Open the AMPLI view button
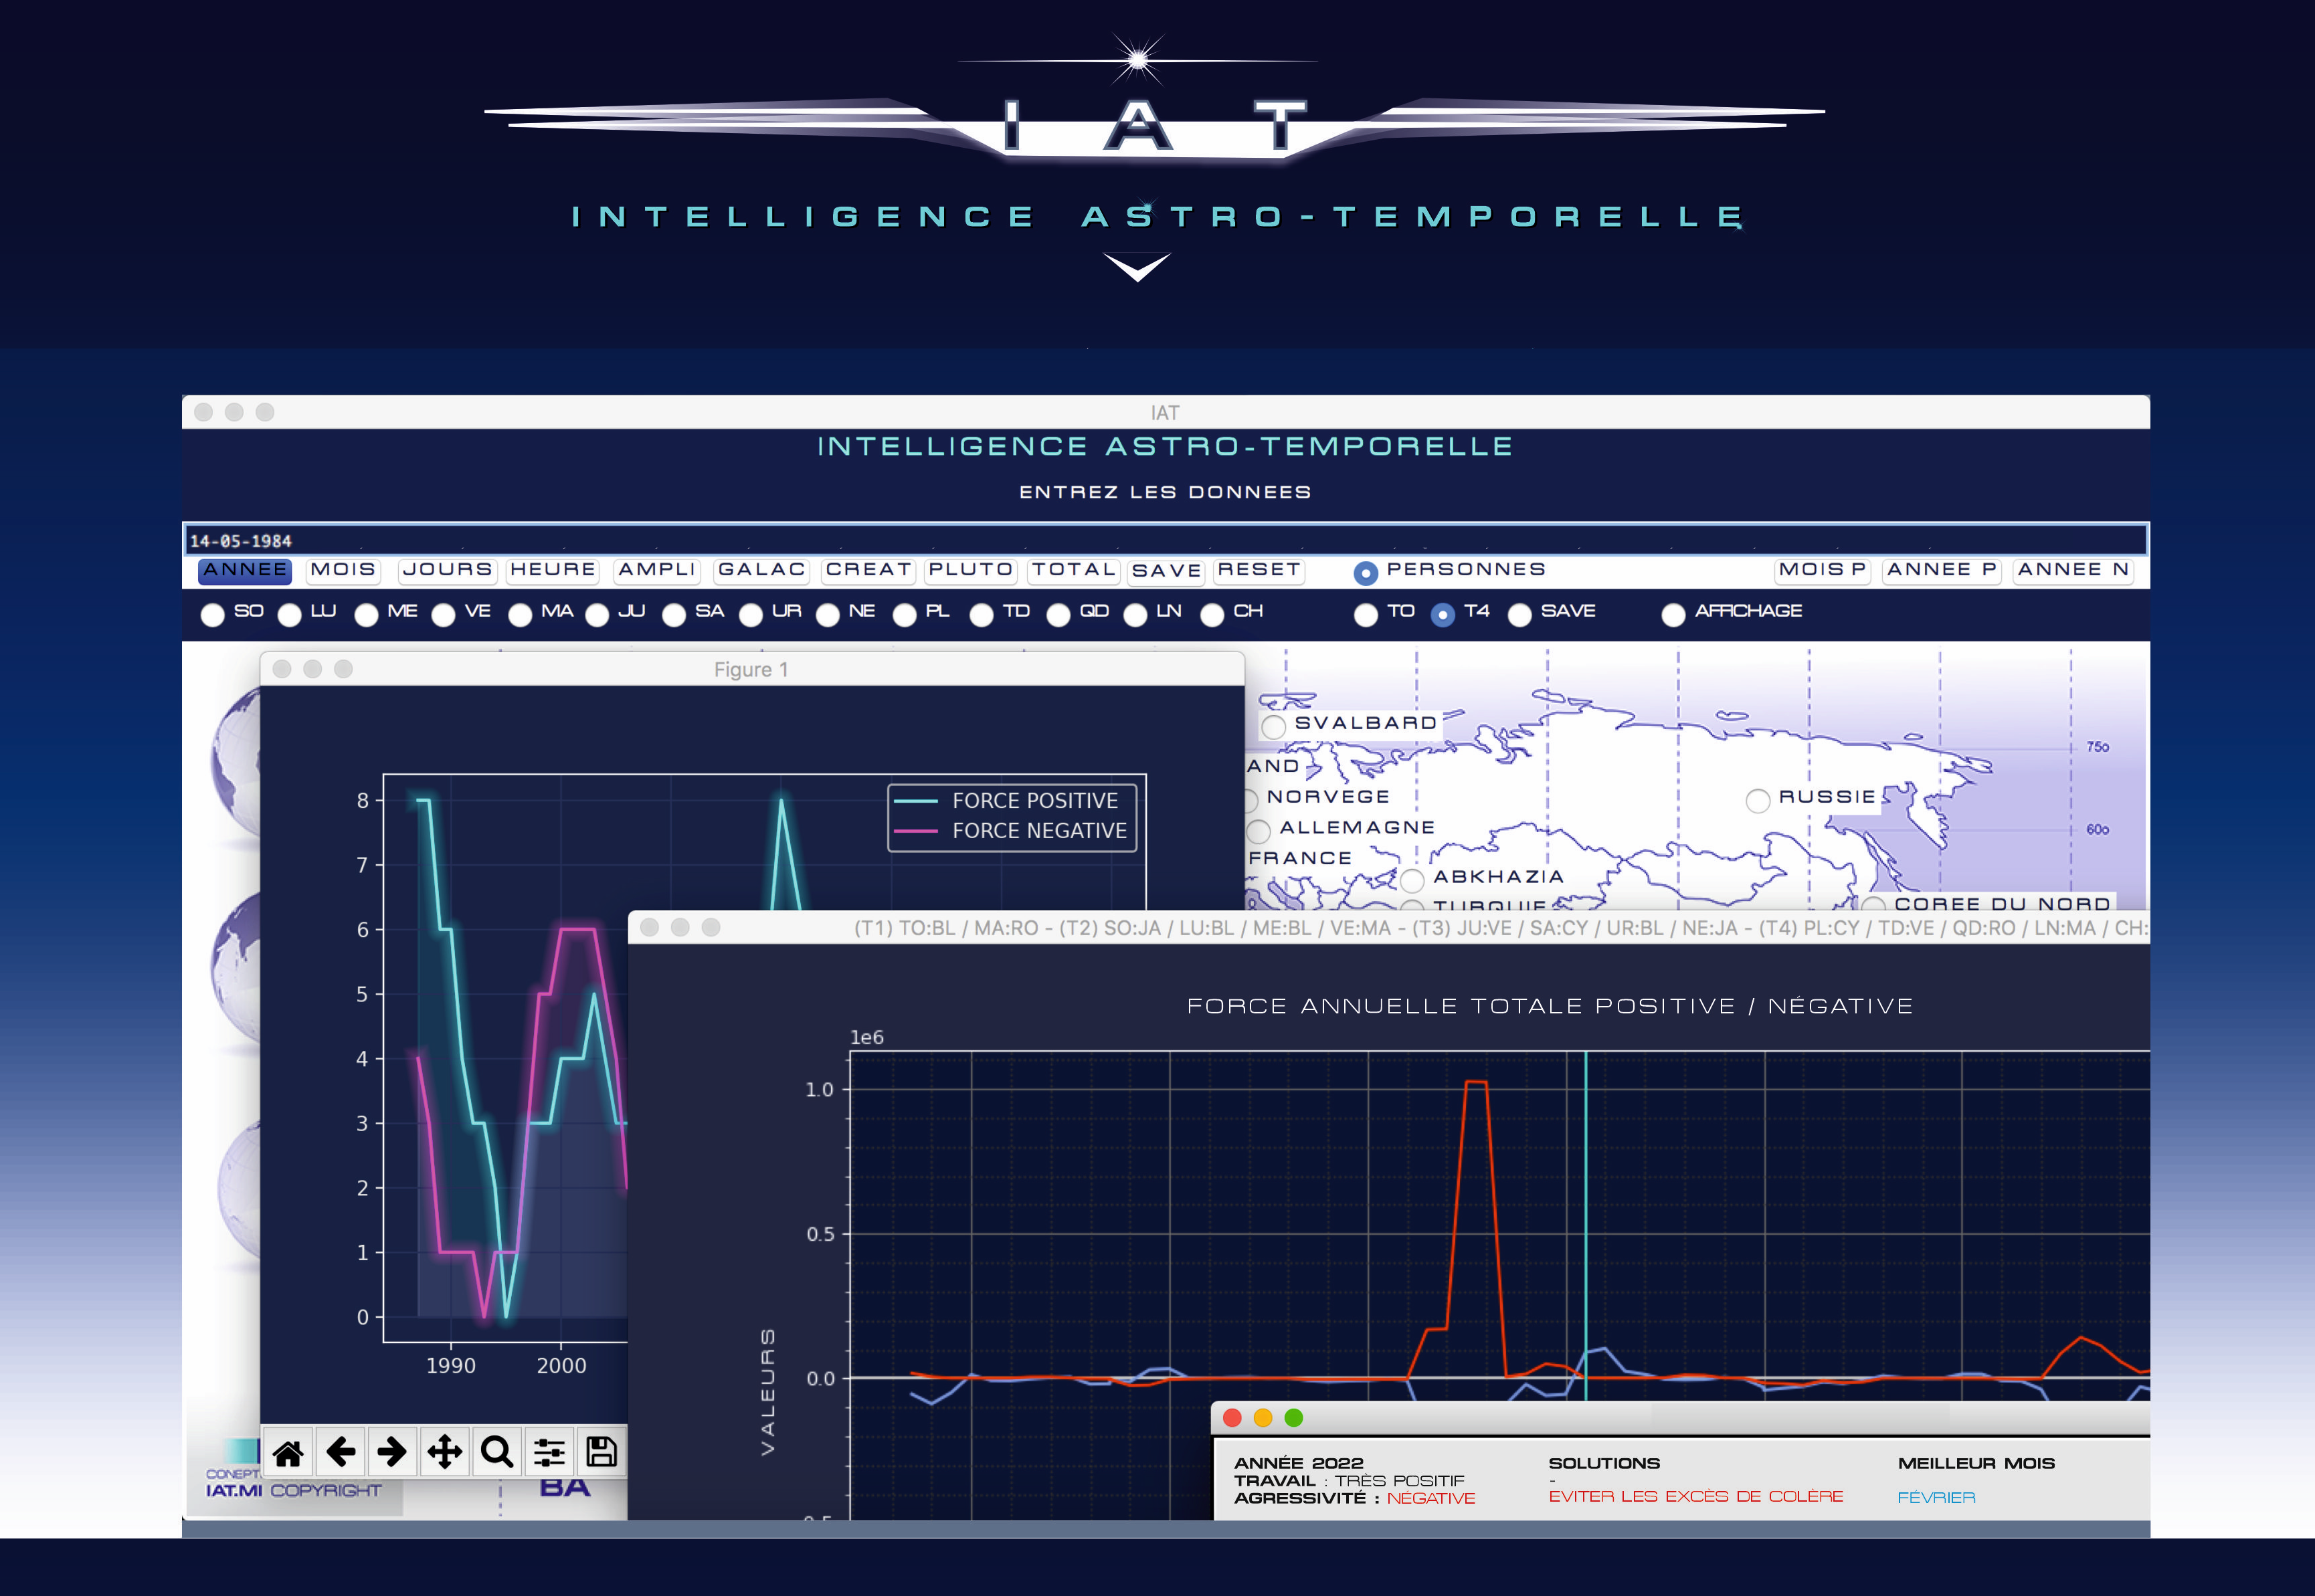Image resolution: width=2315 pixels, height=1596 pixels. point(657,570)
